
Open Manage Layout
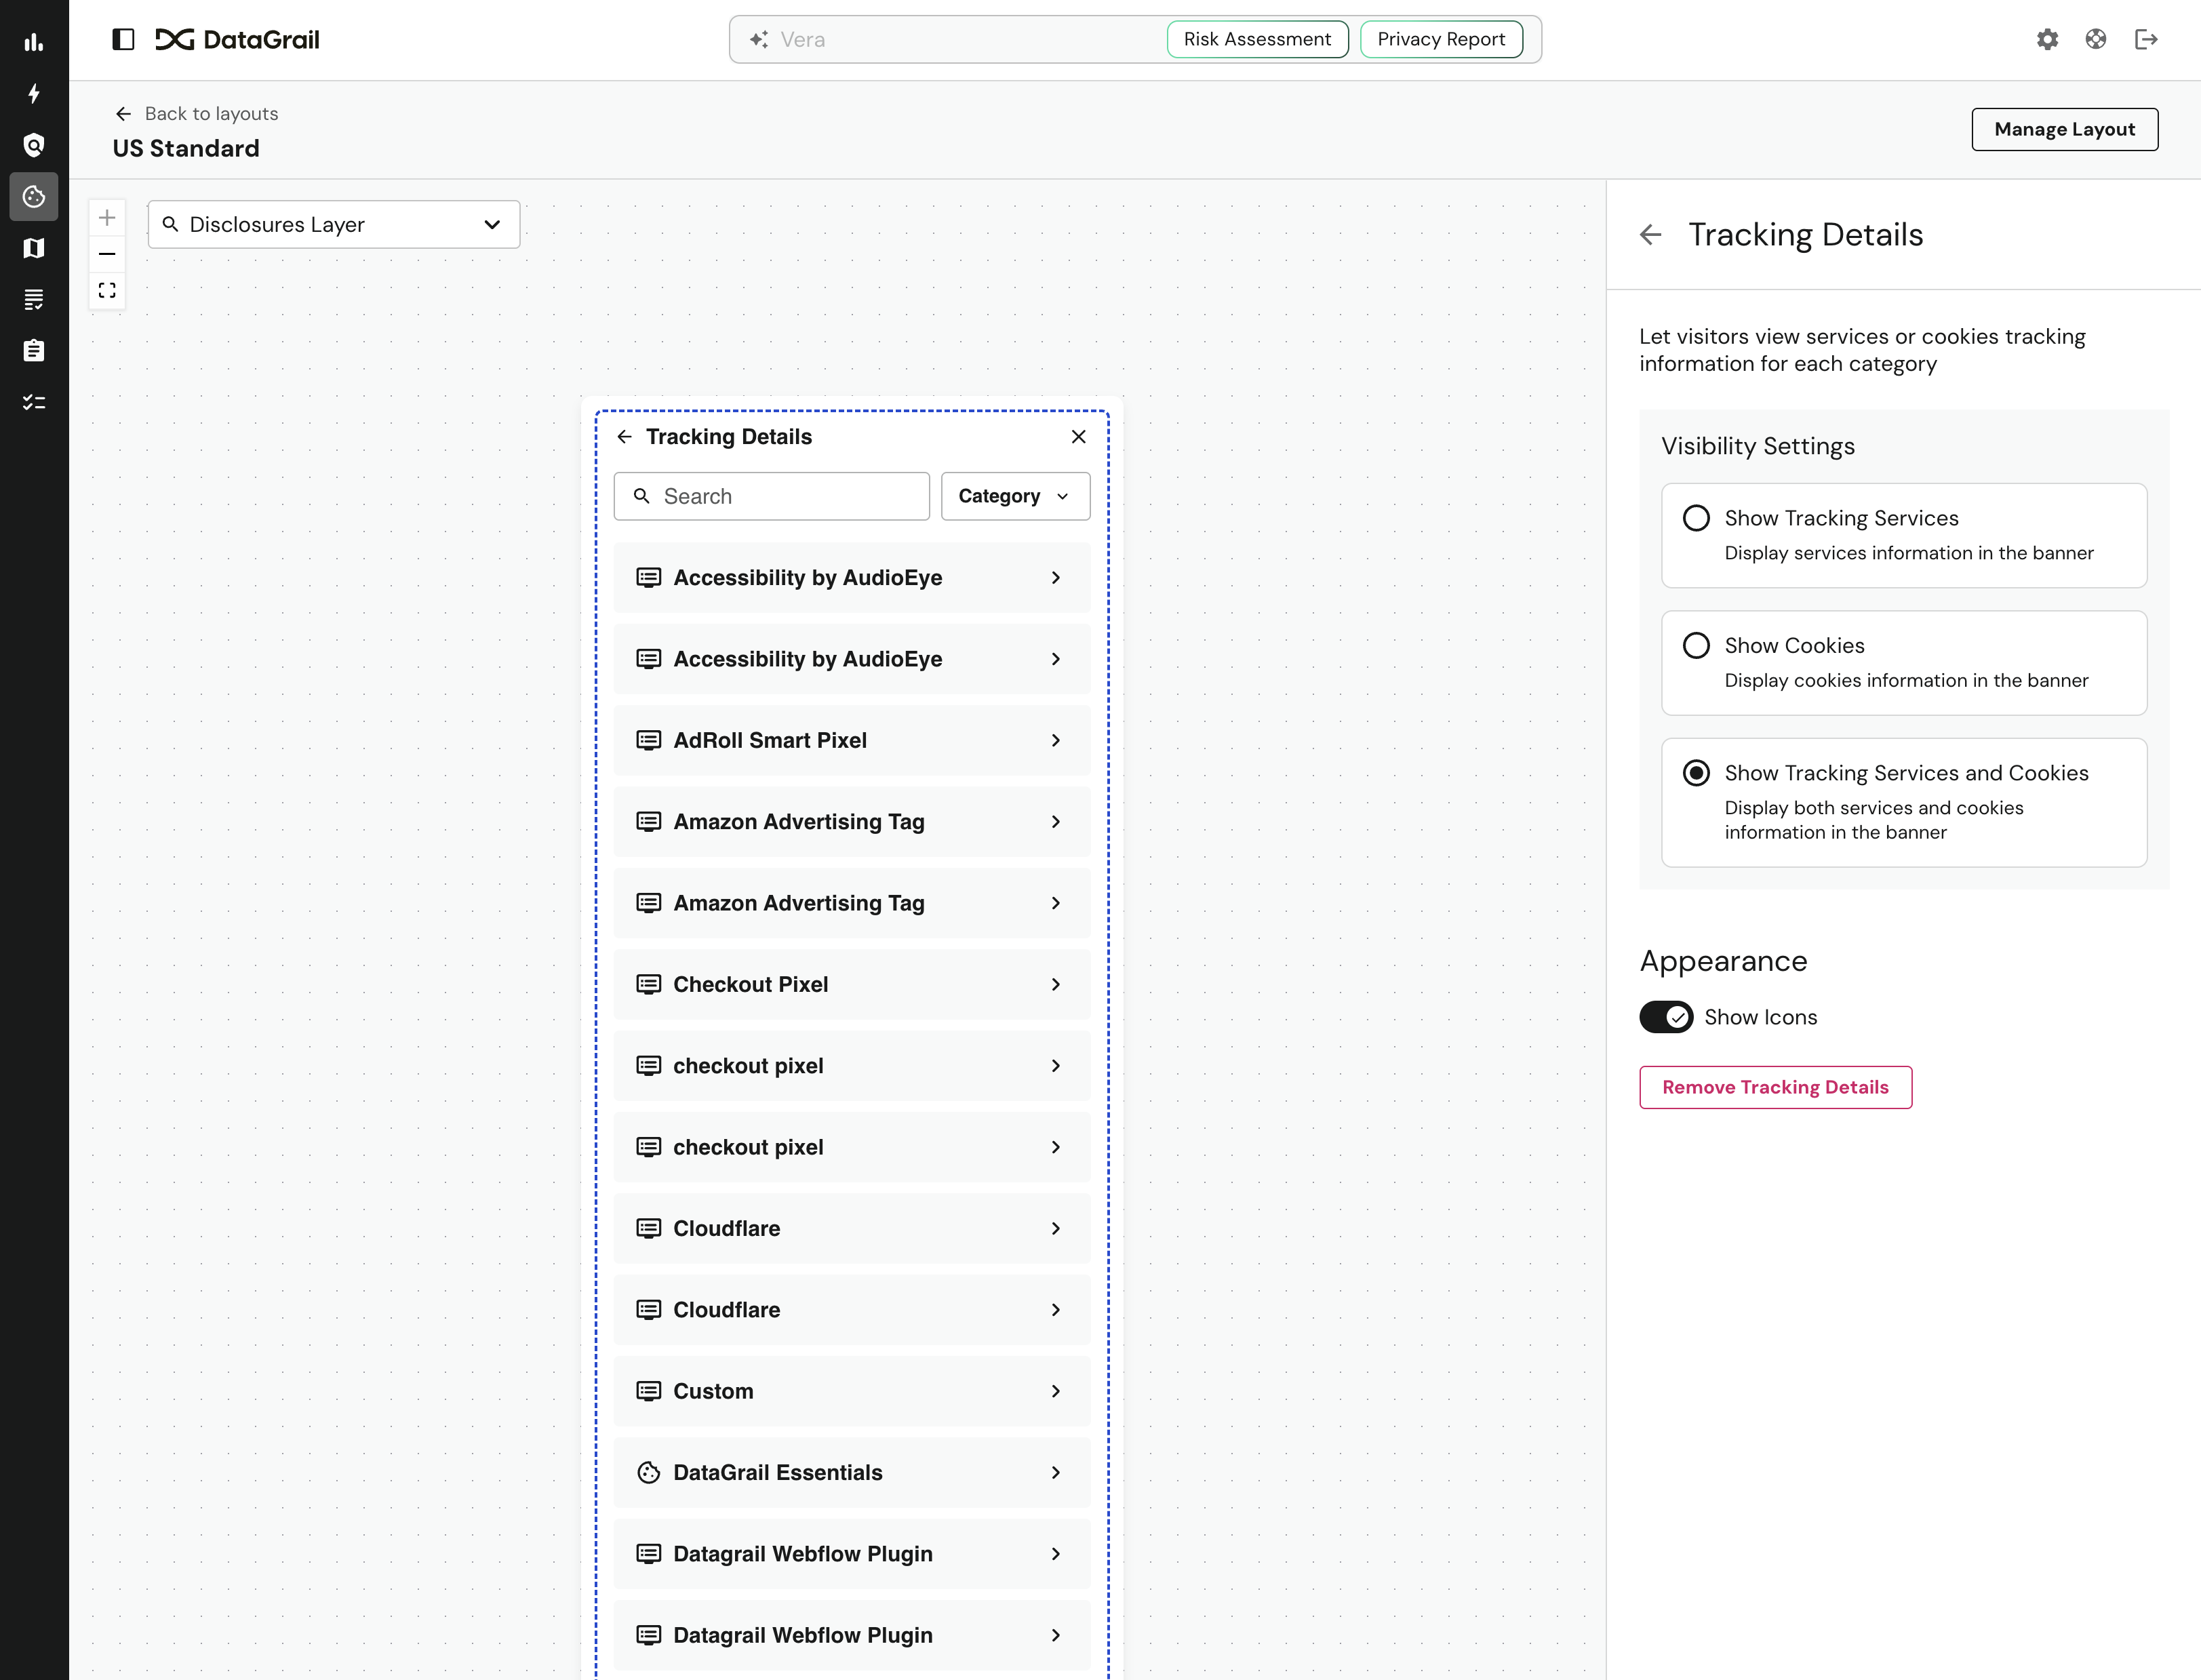(2063, 129)
